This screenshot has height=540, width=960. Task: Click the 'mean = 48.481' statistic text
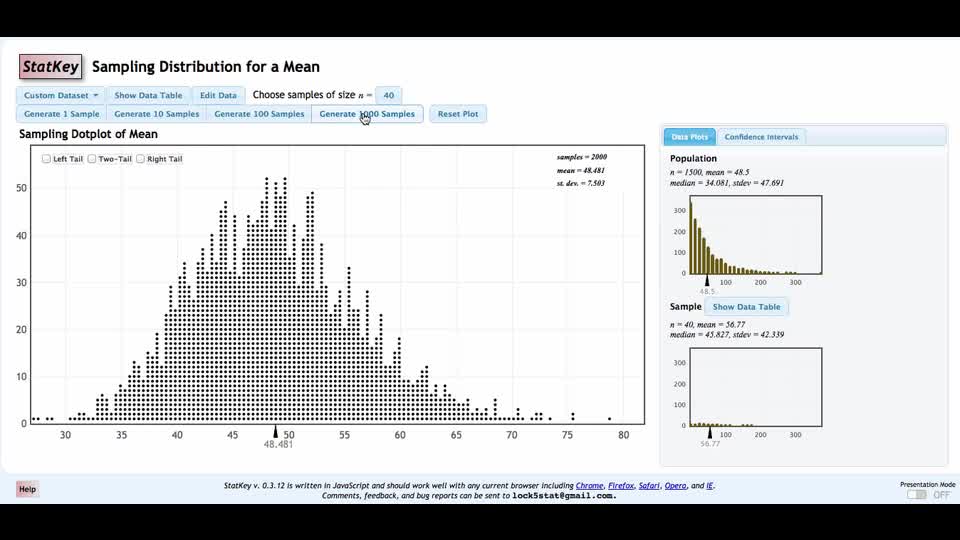click(x=580, y=170)
